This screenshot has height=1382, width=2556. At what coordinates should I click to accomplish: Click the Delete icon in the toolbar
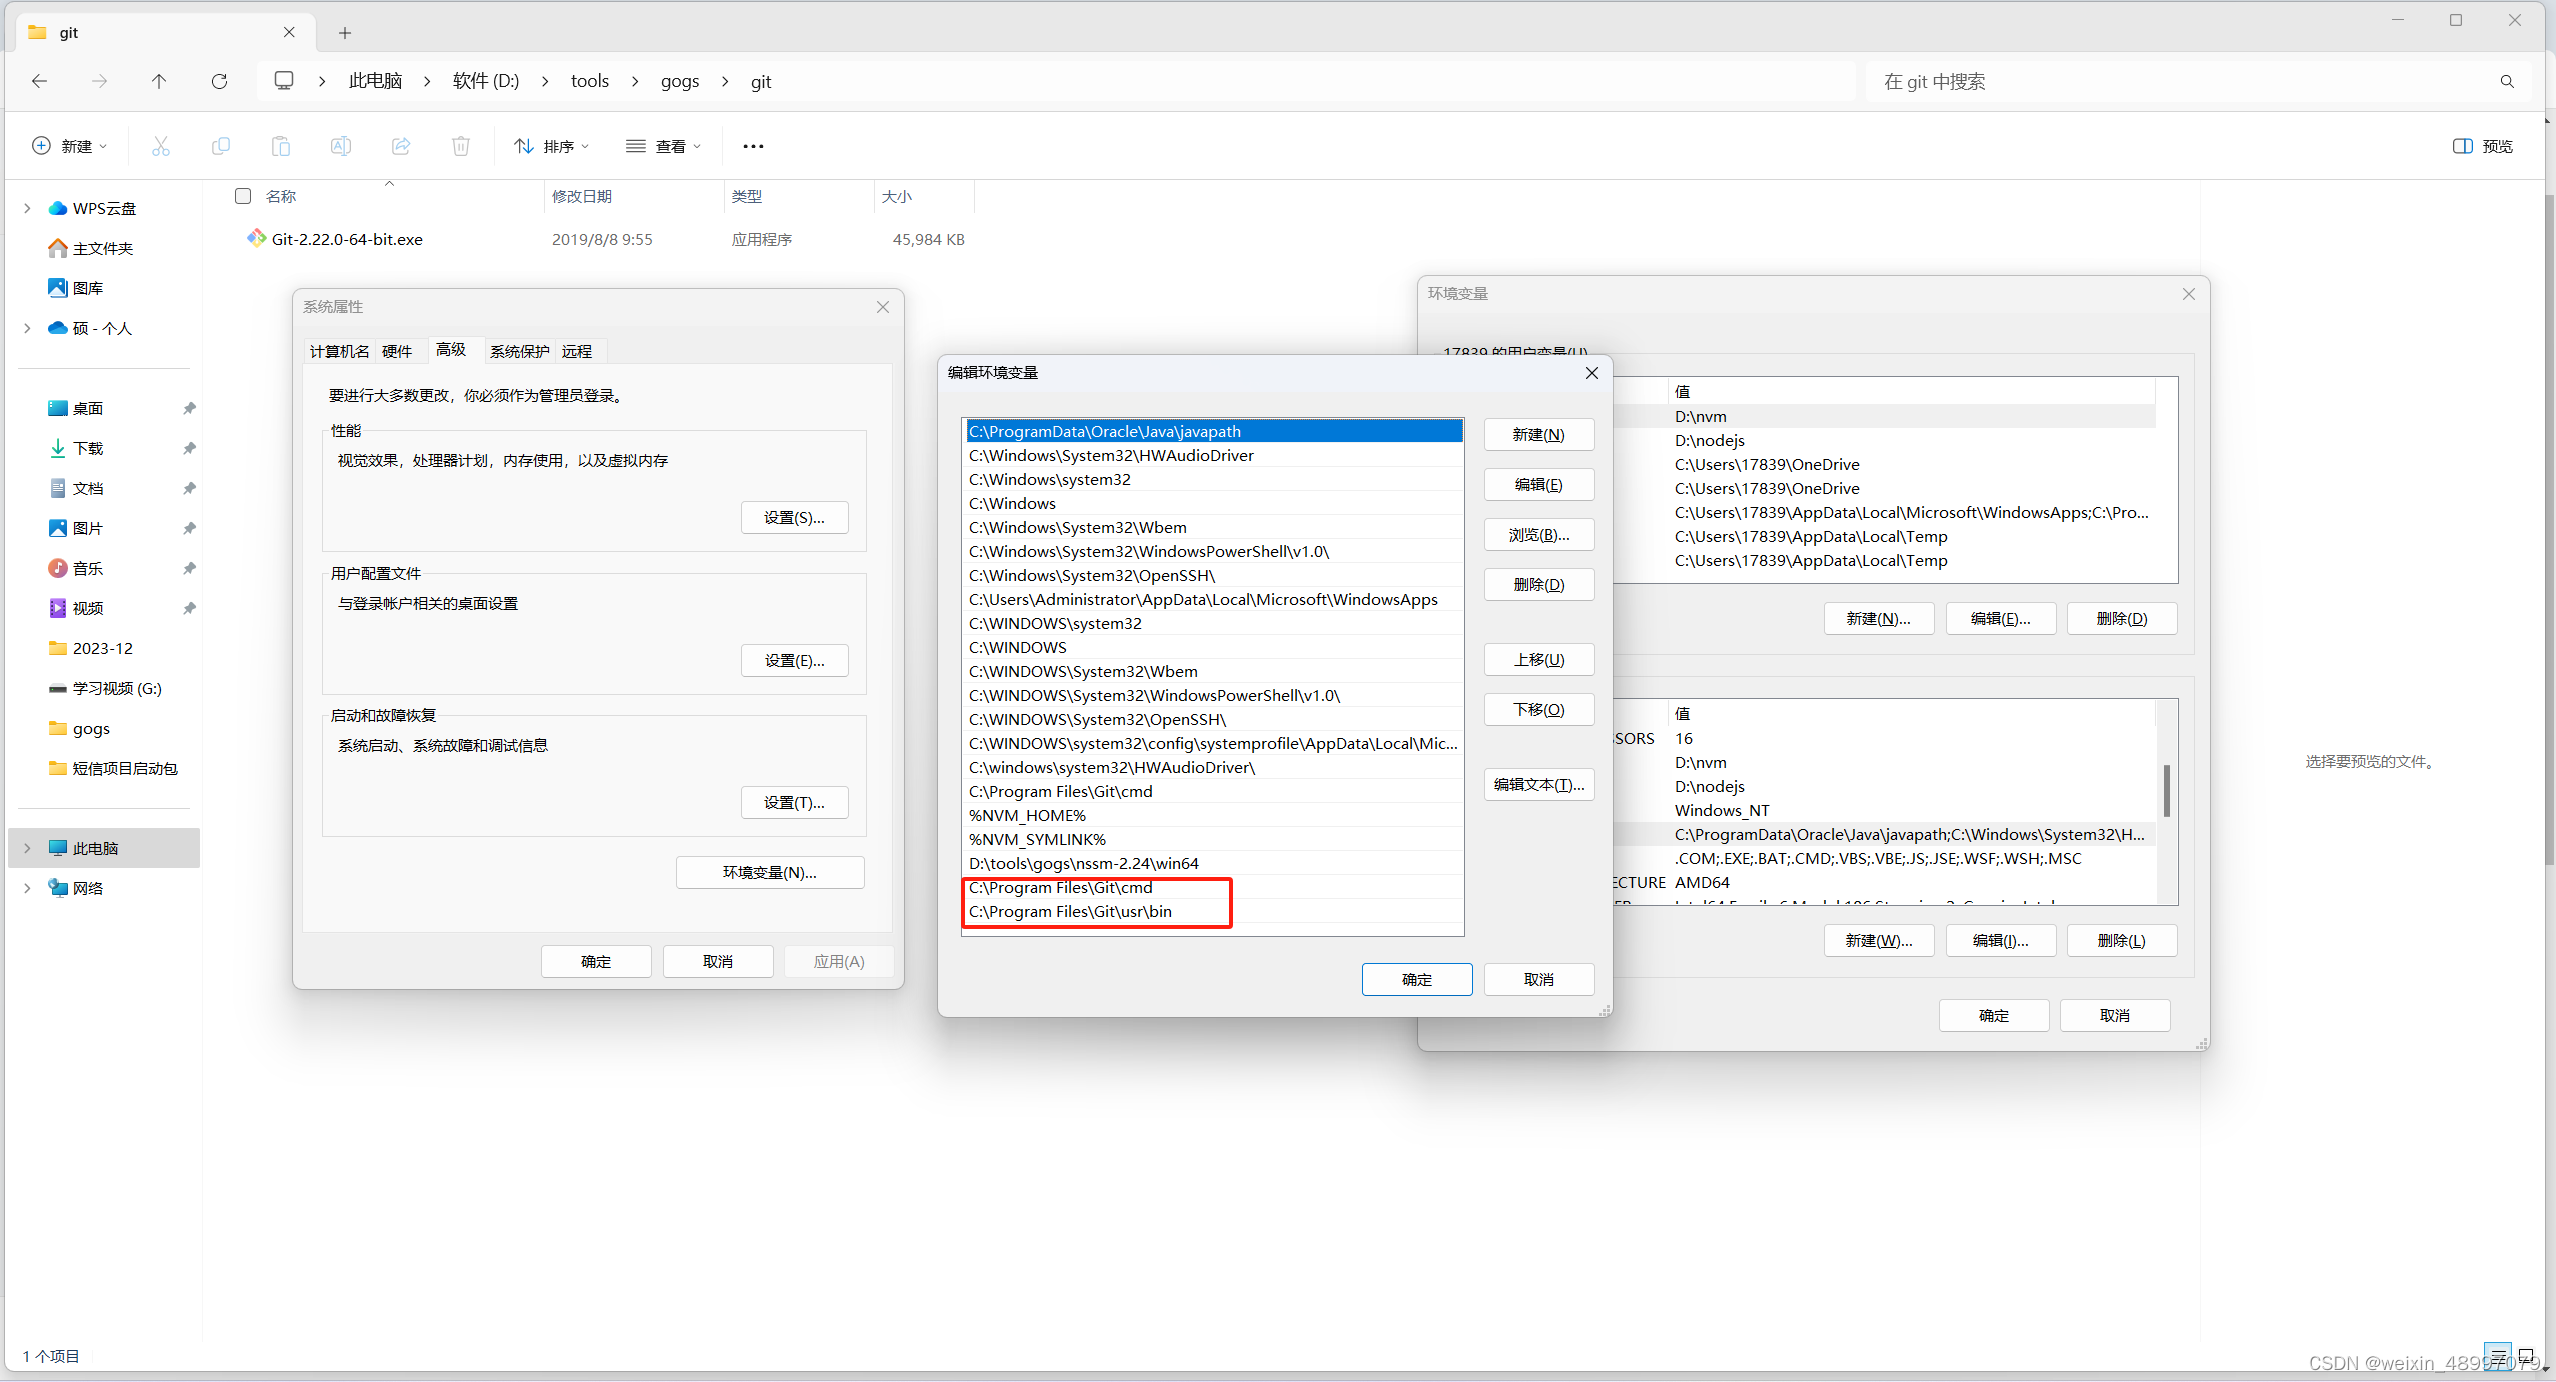460,146
